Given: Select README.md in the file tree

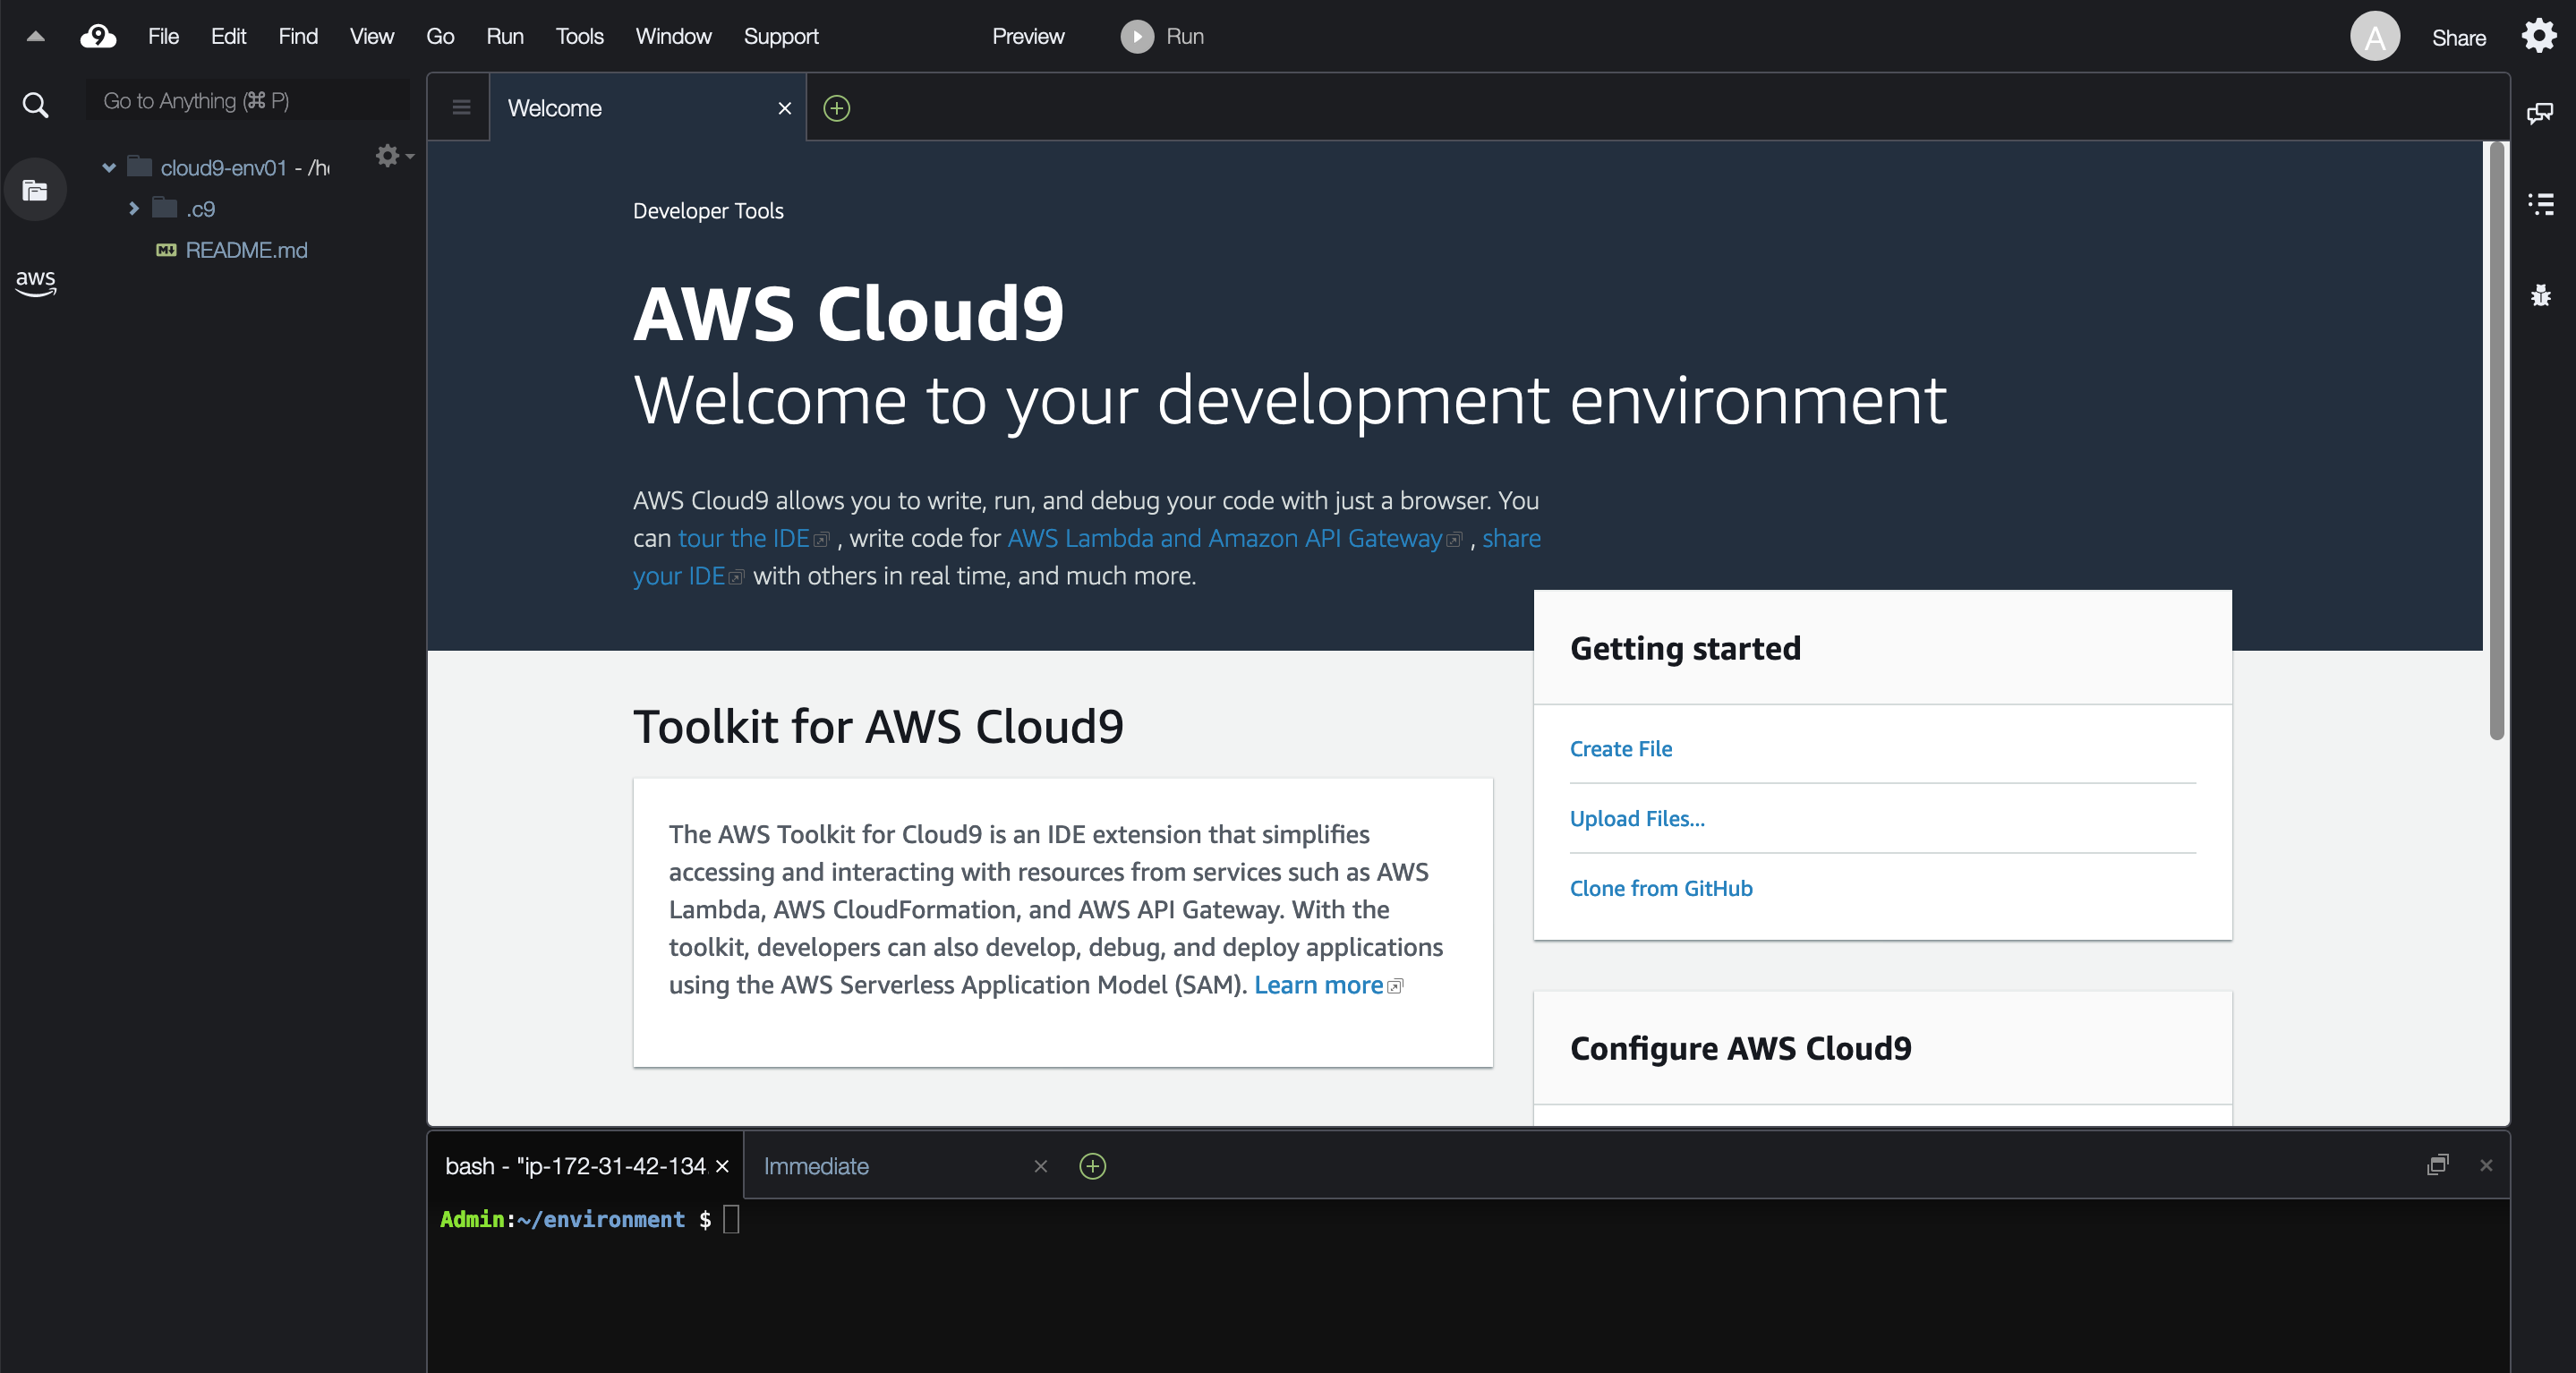Looking at the screenshot, I should [246, 250].
